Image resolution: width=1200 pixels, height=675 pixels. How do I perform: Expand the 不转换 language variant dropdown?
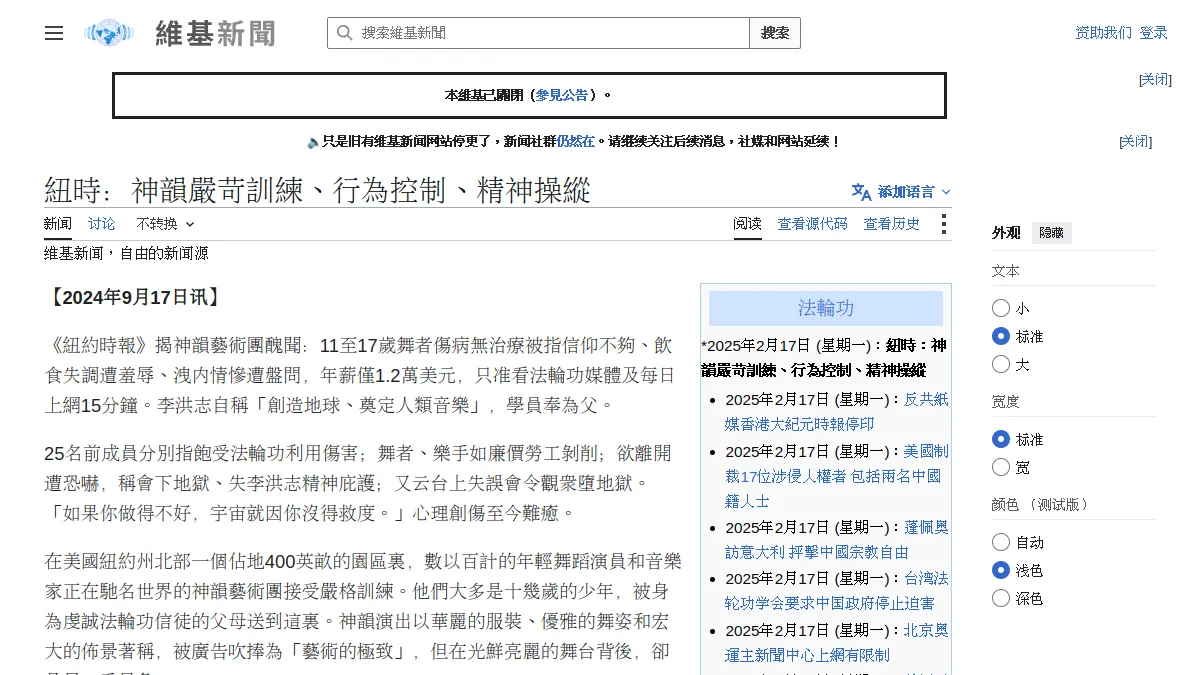tap(165, 224)
